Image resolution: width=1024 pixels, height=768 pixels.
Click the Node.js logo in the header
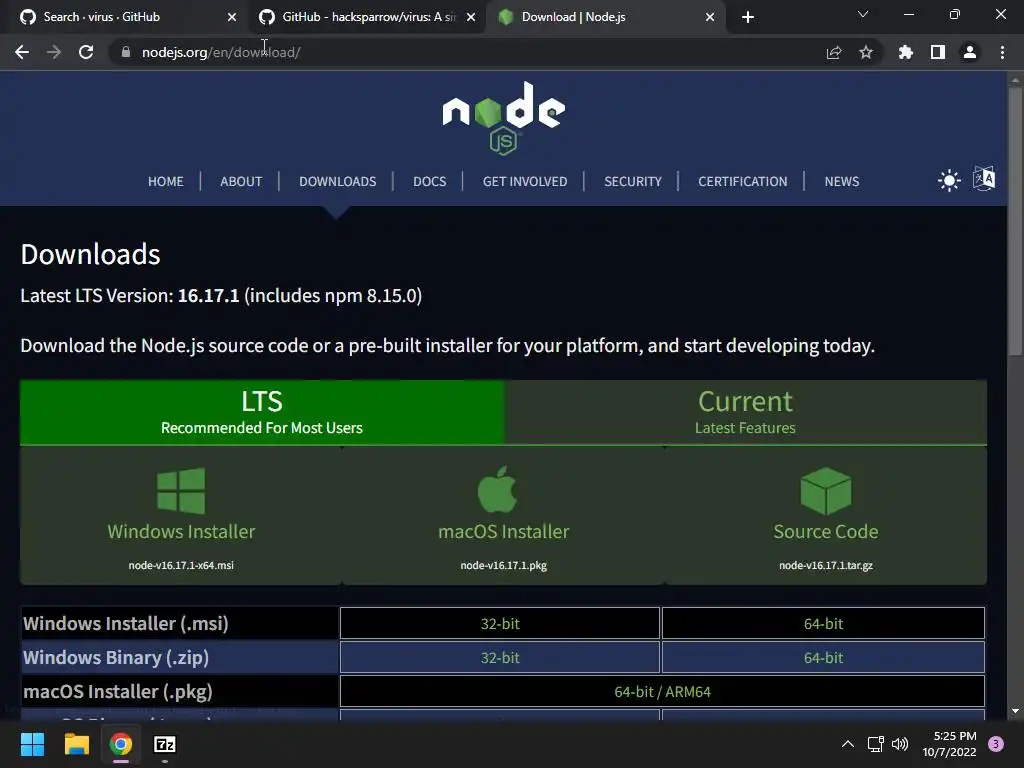pos(504,118)
